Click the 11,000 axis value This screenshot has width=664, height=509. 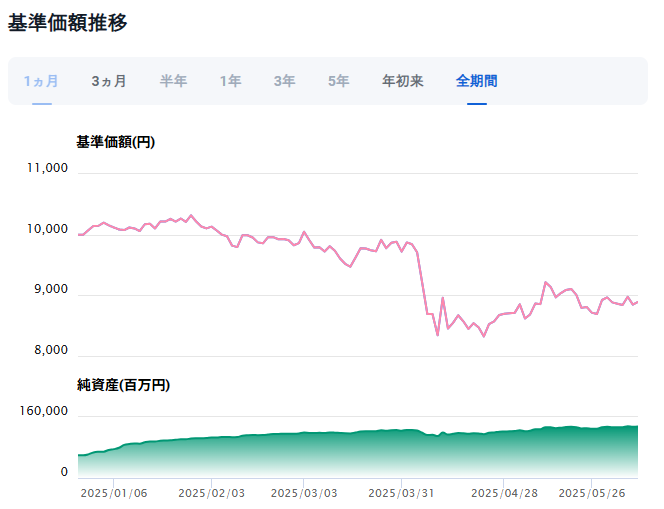[47, 168]
